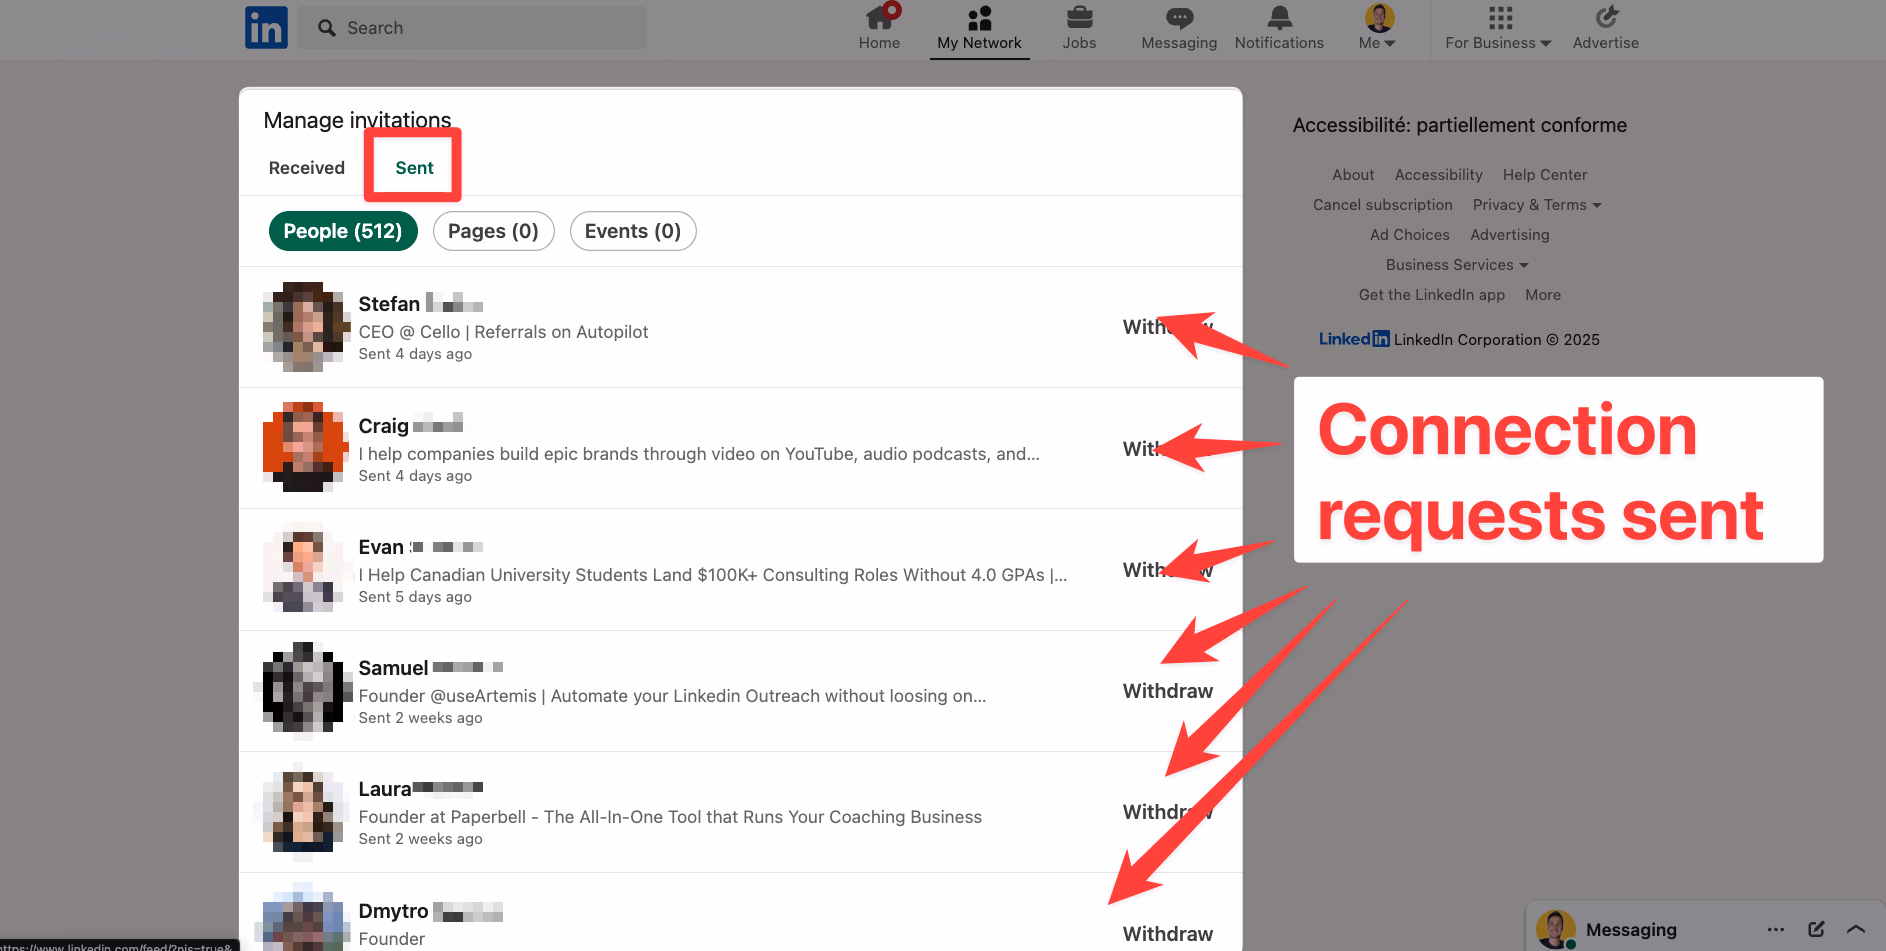Click the LinkedIn logo icon
Viewport: 1886px width, 951px height.
point(266,27)
